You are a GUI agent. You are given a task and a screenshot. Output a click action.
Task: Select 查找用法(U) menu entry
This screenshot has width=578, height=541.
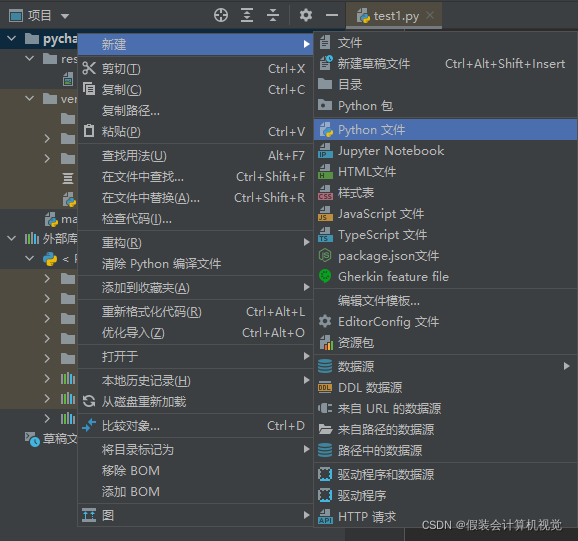pyautogui.click(x=195, y=156)
